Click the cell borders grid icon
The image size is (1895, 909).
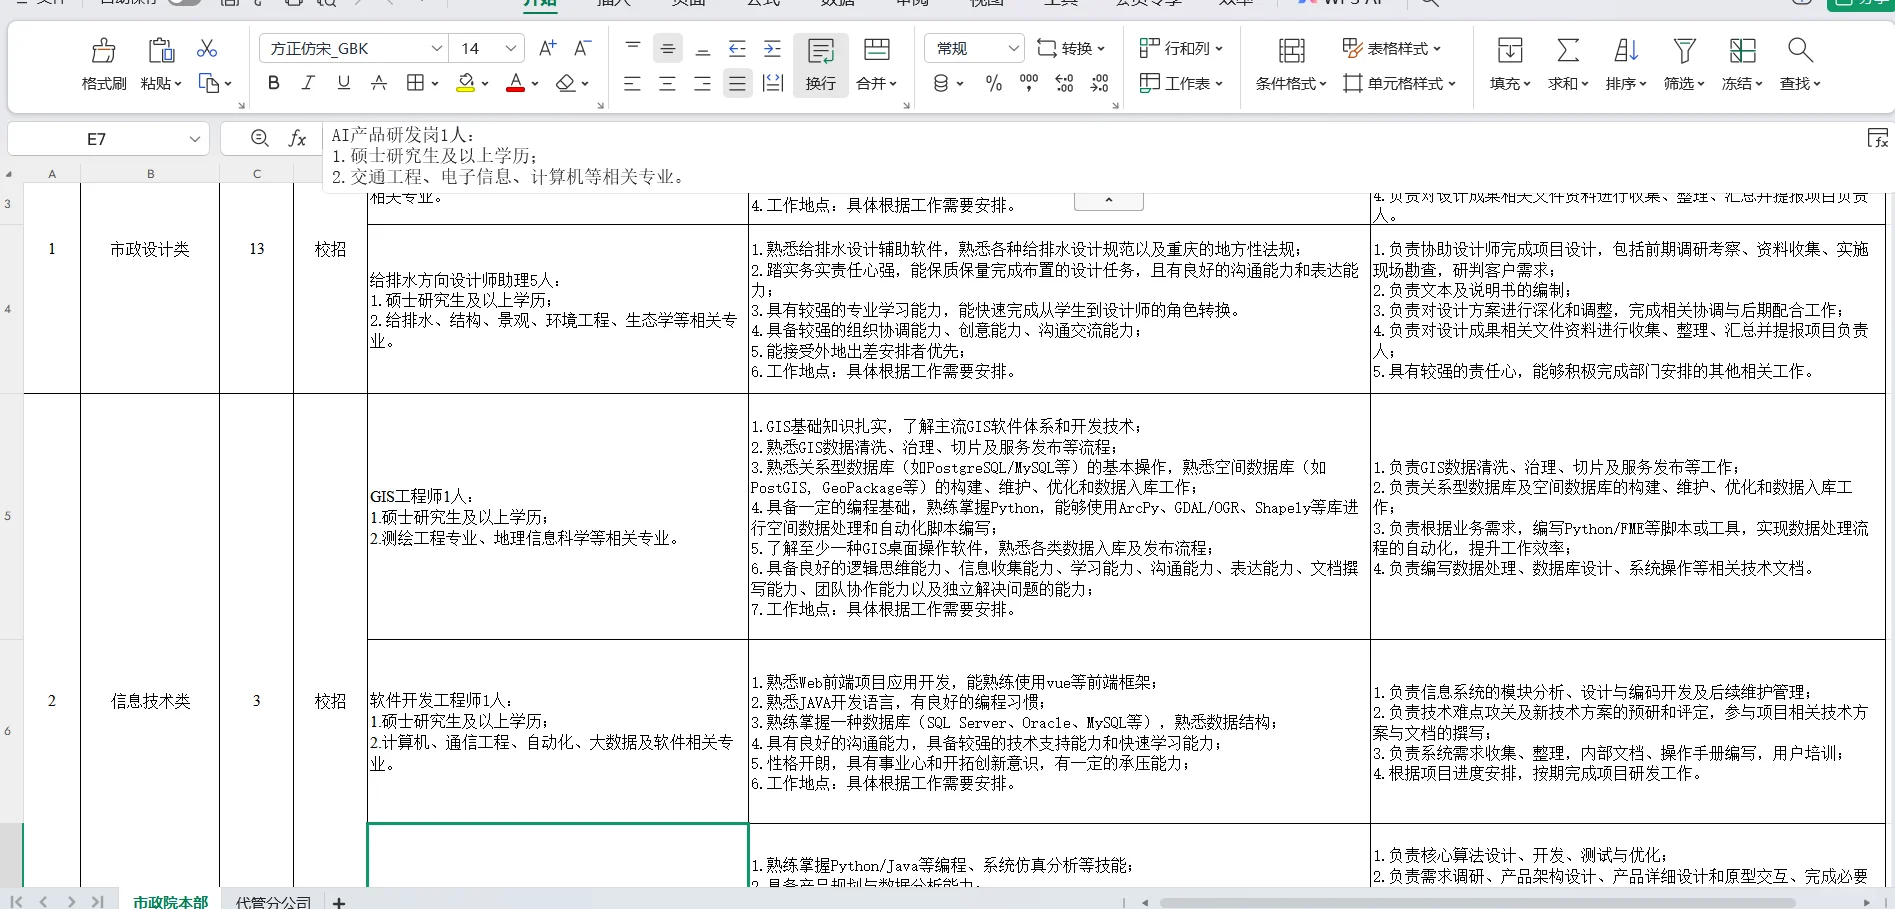coord(415,83)
